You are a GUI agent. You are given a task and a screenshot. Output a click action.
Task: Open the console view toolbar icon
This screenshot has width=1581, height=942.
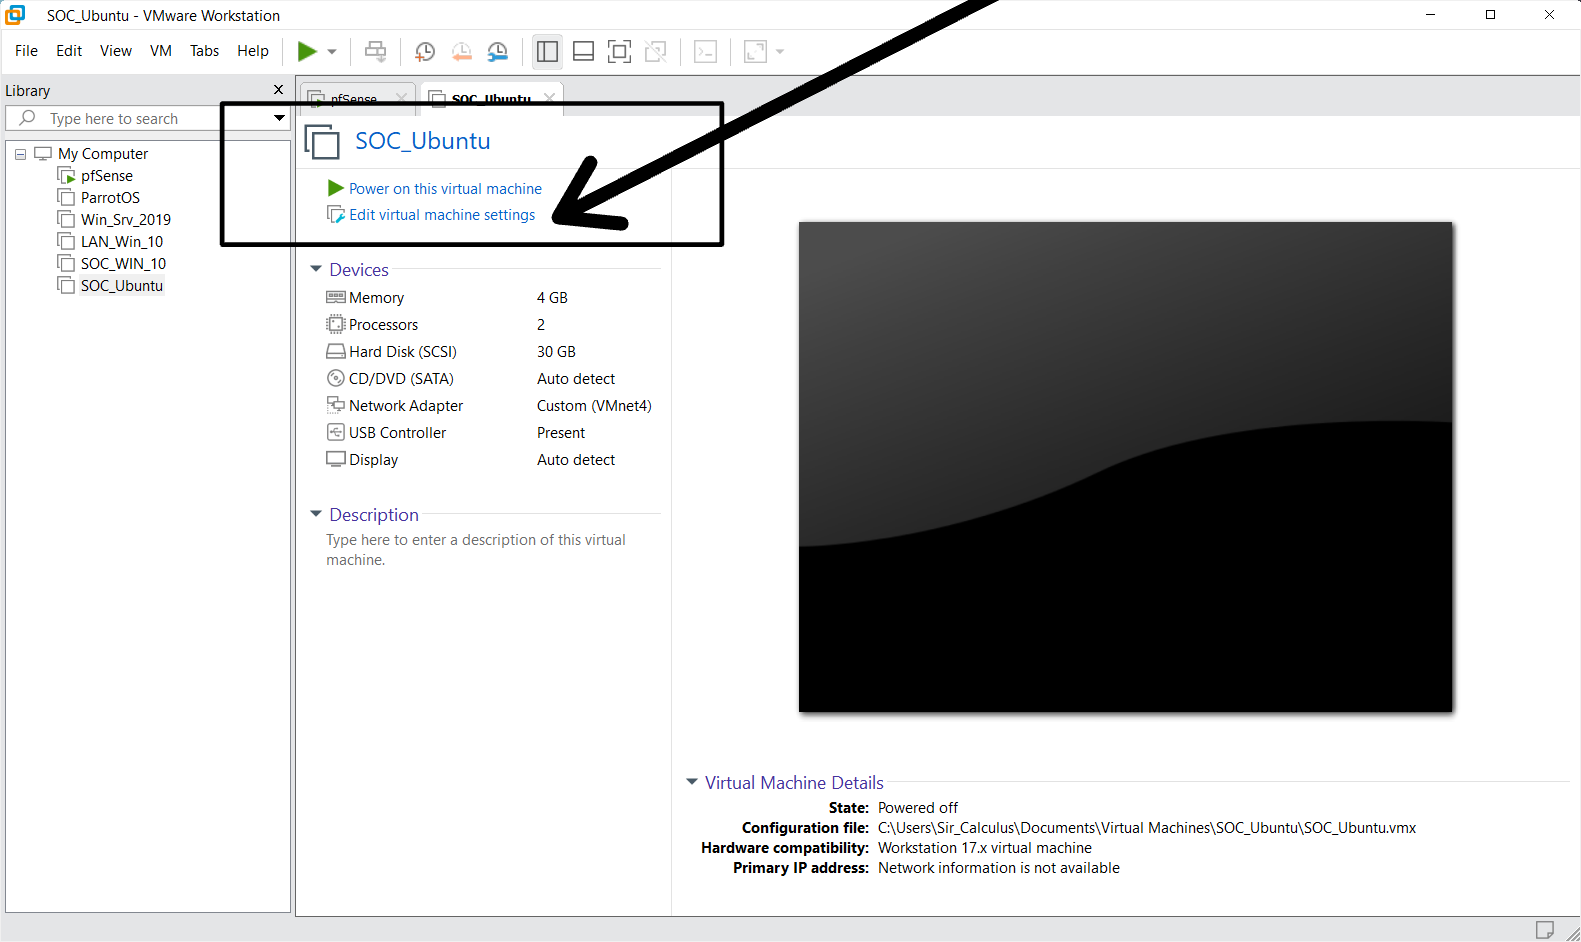[705, 52]
